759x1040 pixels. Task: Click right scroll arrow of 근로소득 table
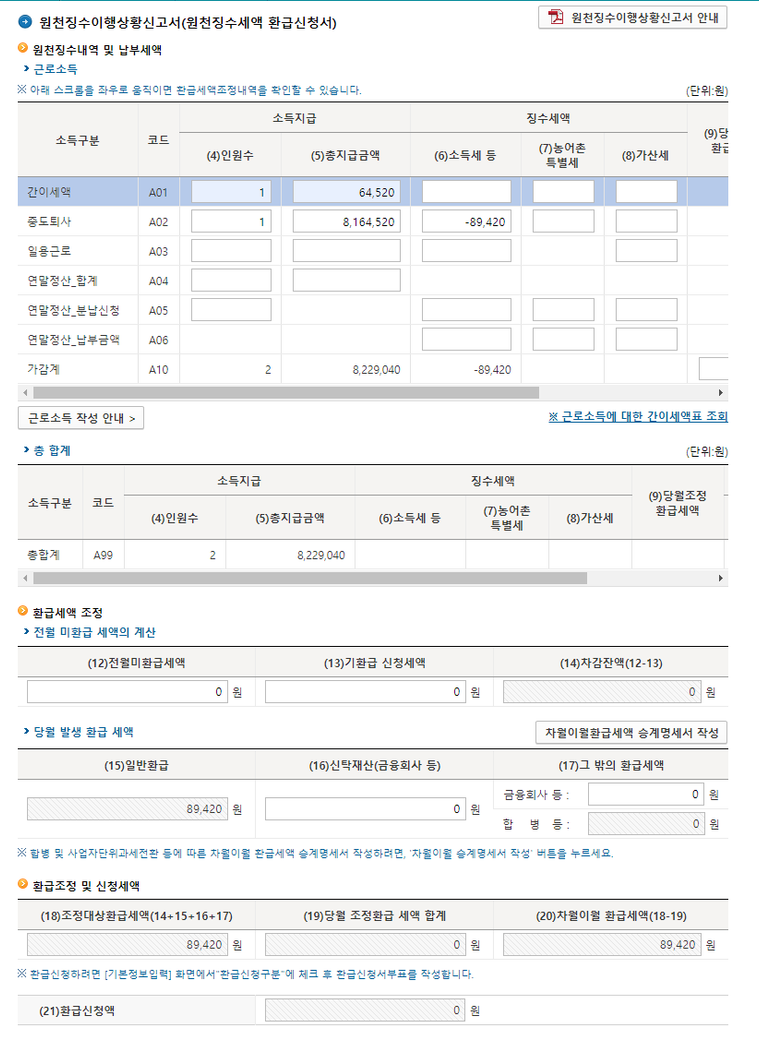tap(721, 393)
